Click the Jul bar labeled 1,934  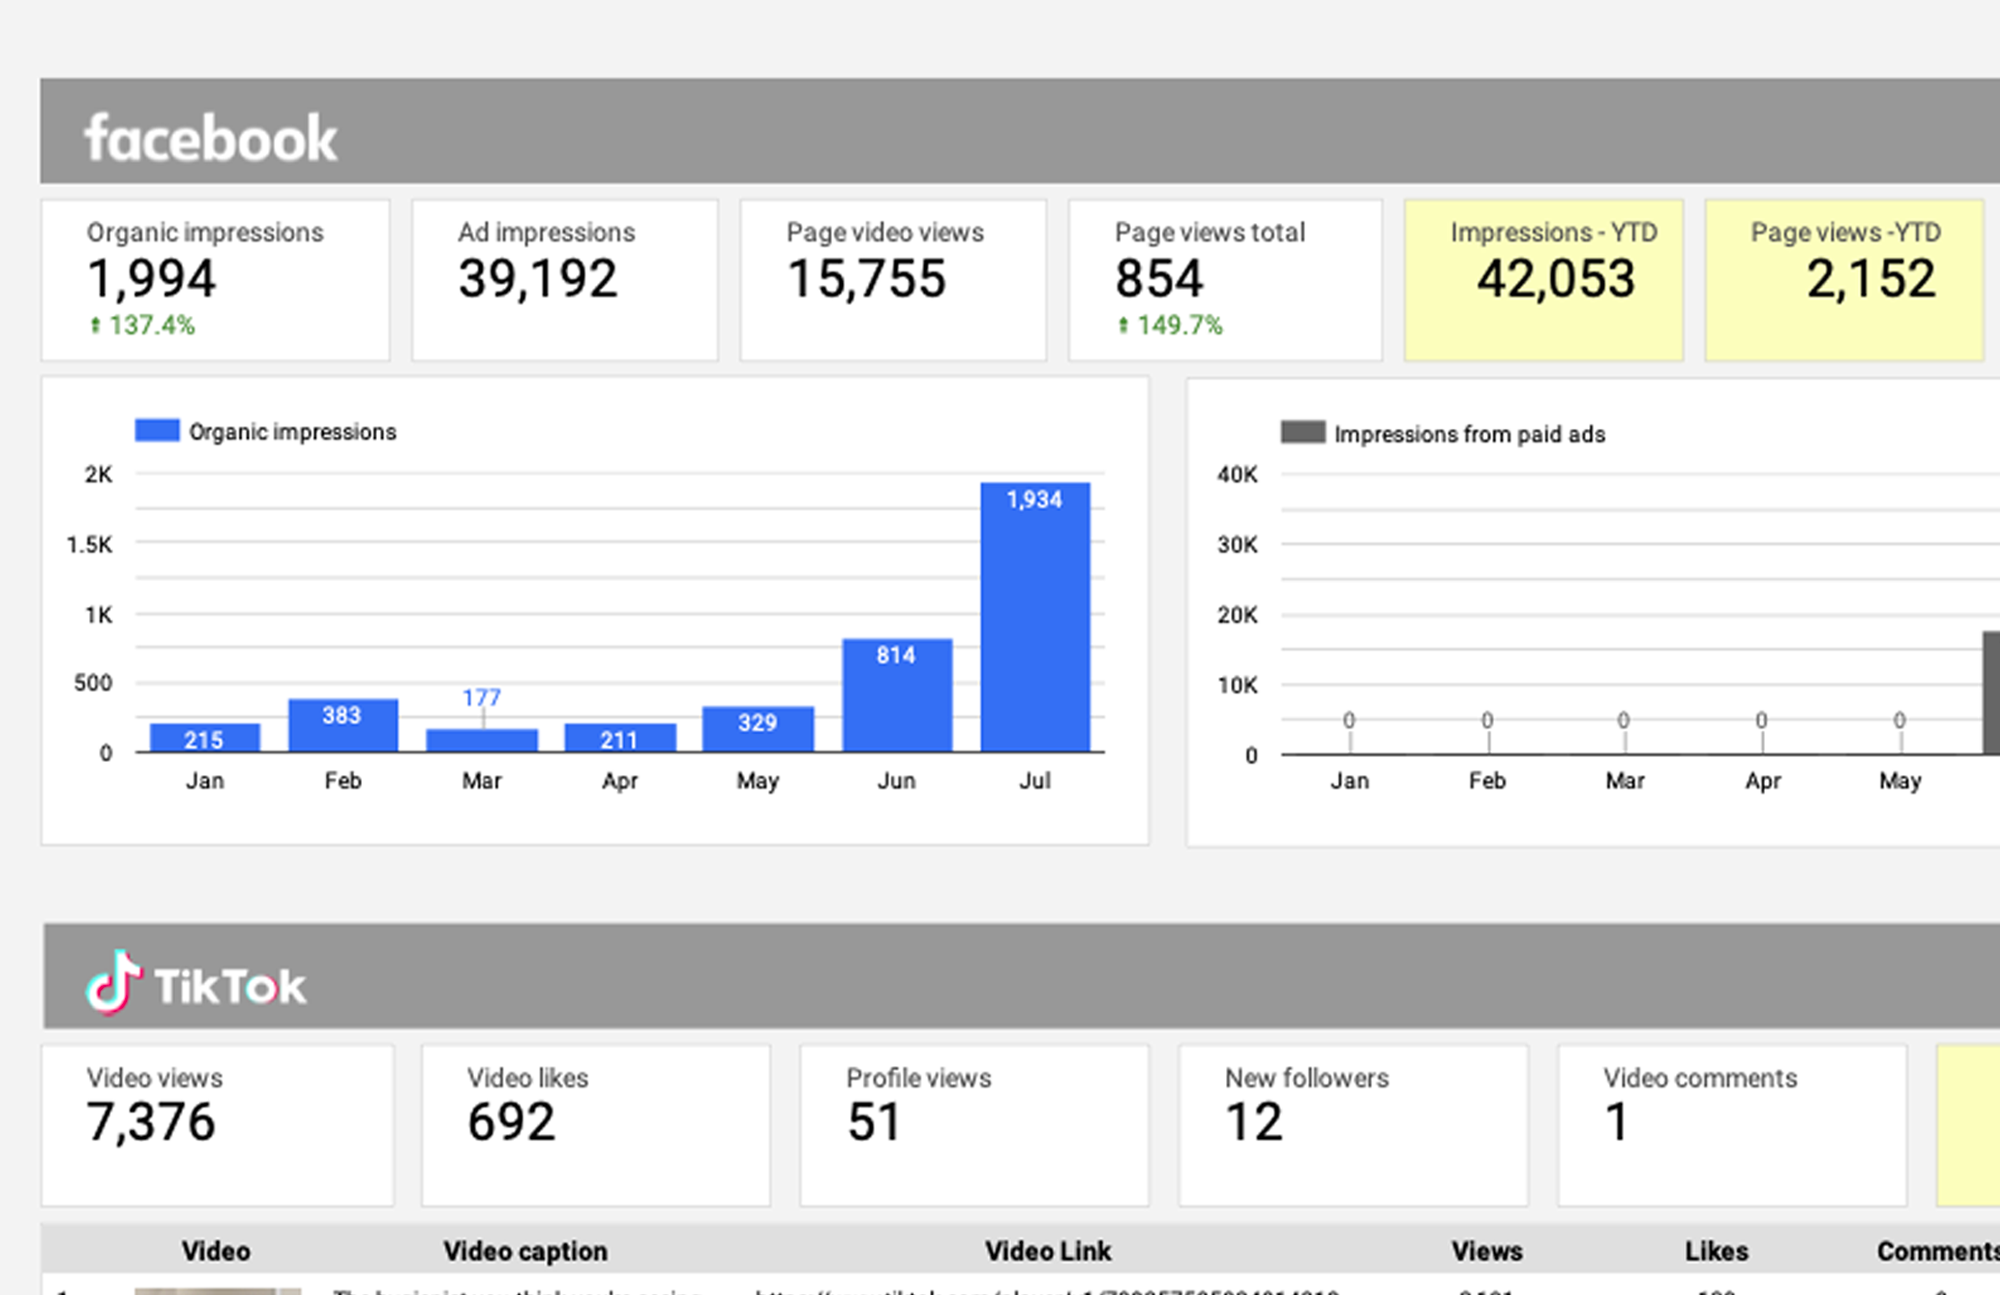click(x=1035, y=617)
